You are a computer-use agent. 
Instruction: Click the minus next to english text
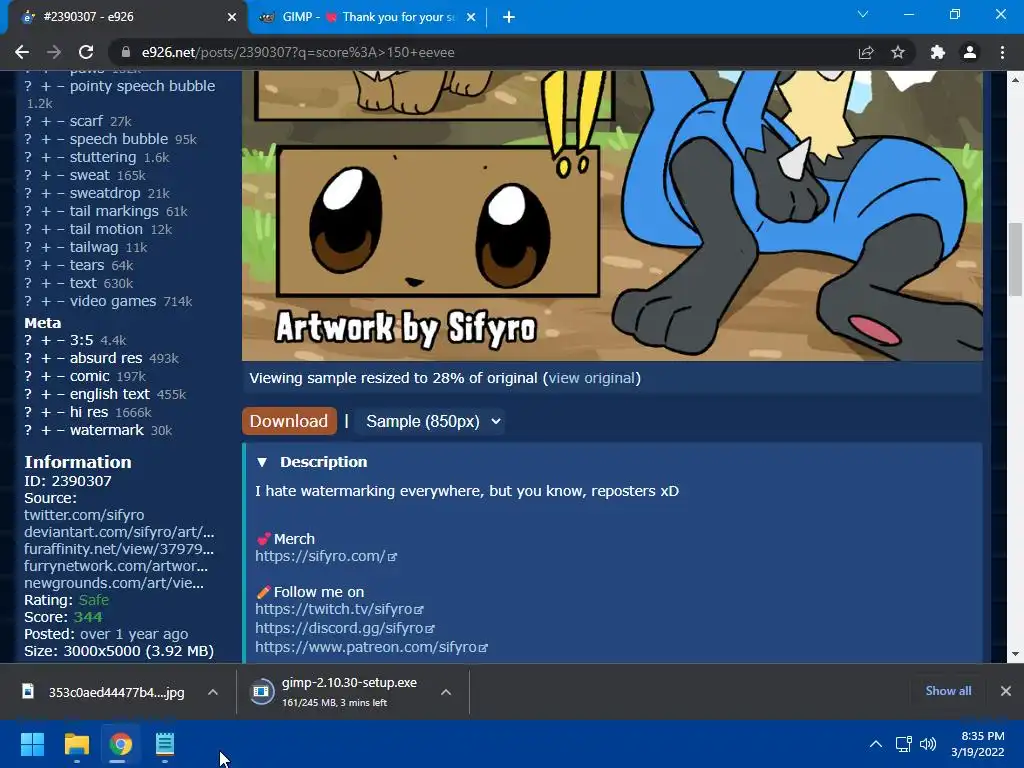pos(60,394)
